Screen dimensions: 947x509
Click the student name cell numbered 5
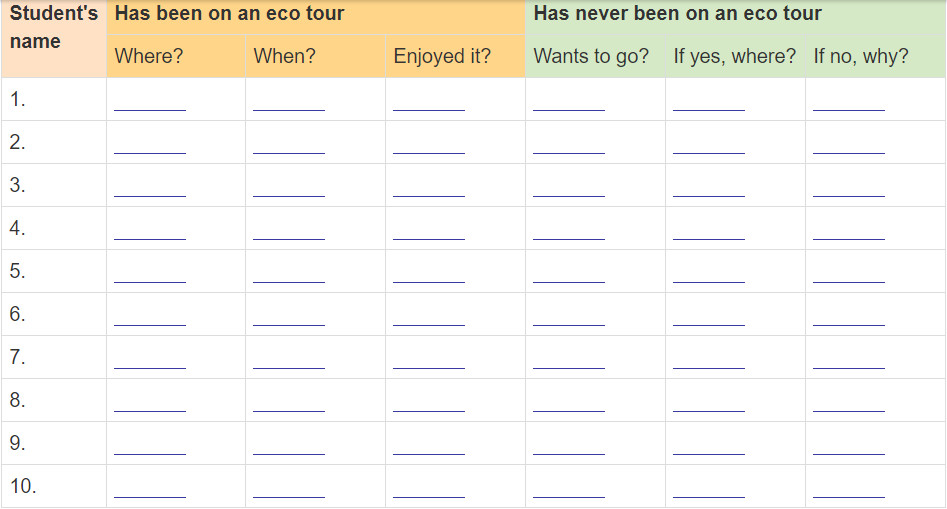pos(54,271)
